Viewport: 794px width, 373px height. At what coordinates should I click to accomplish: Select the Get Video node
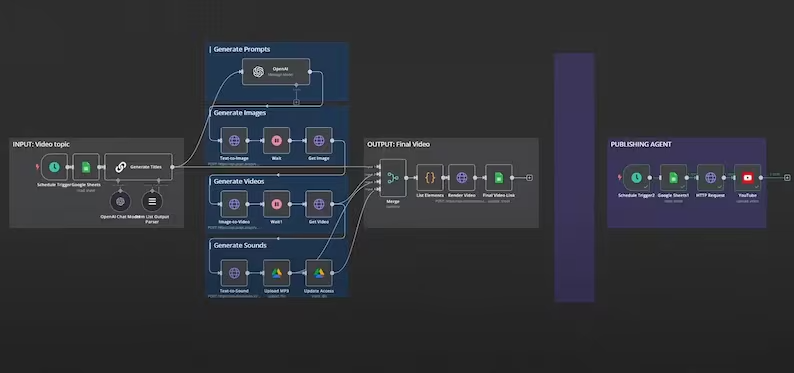click(319, 204)
